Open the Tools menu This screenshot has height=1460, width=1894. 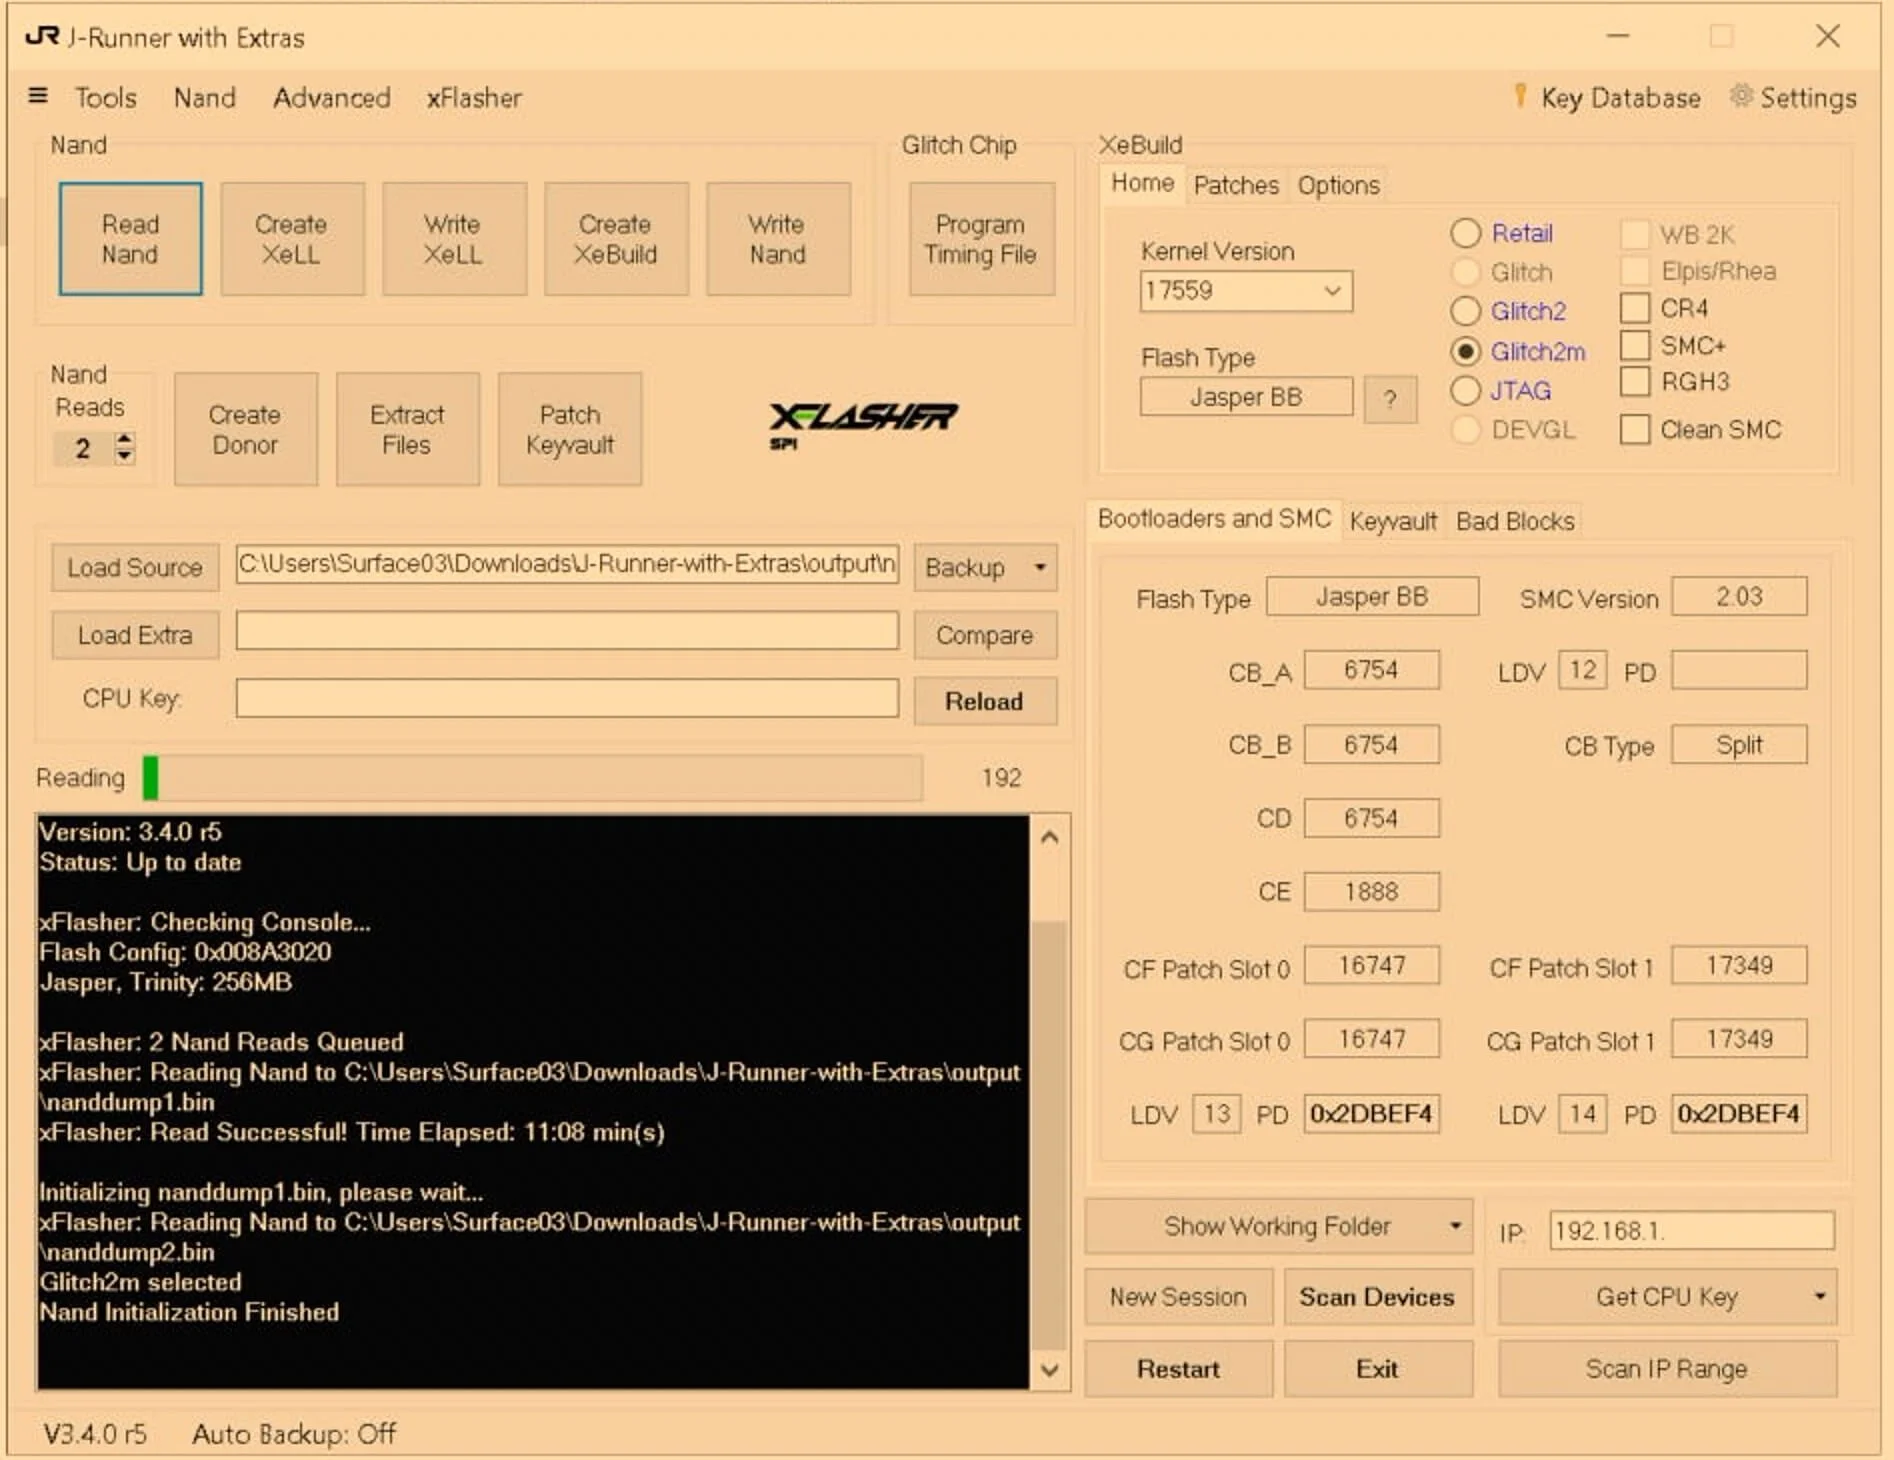[106, 97]
